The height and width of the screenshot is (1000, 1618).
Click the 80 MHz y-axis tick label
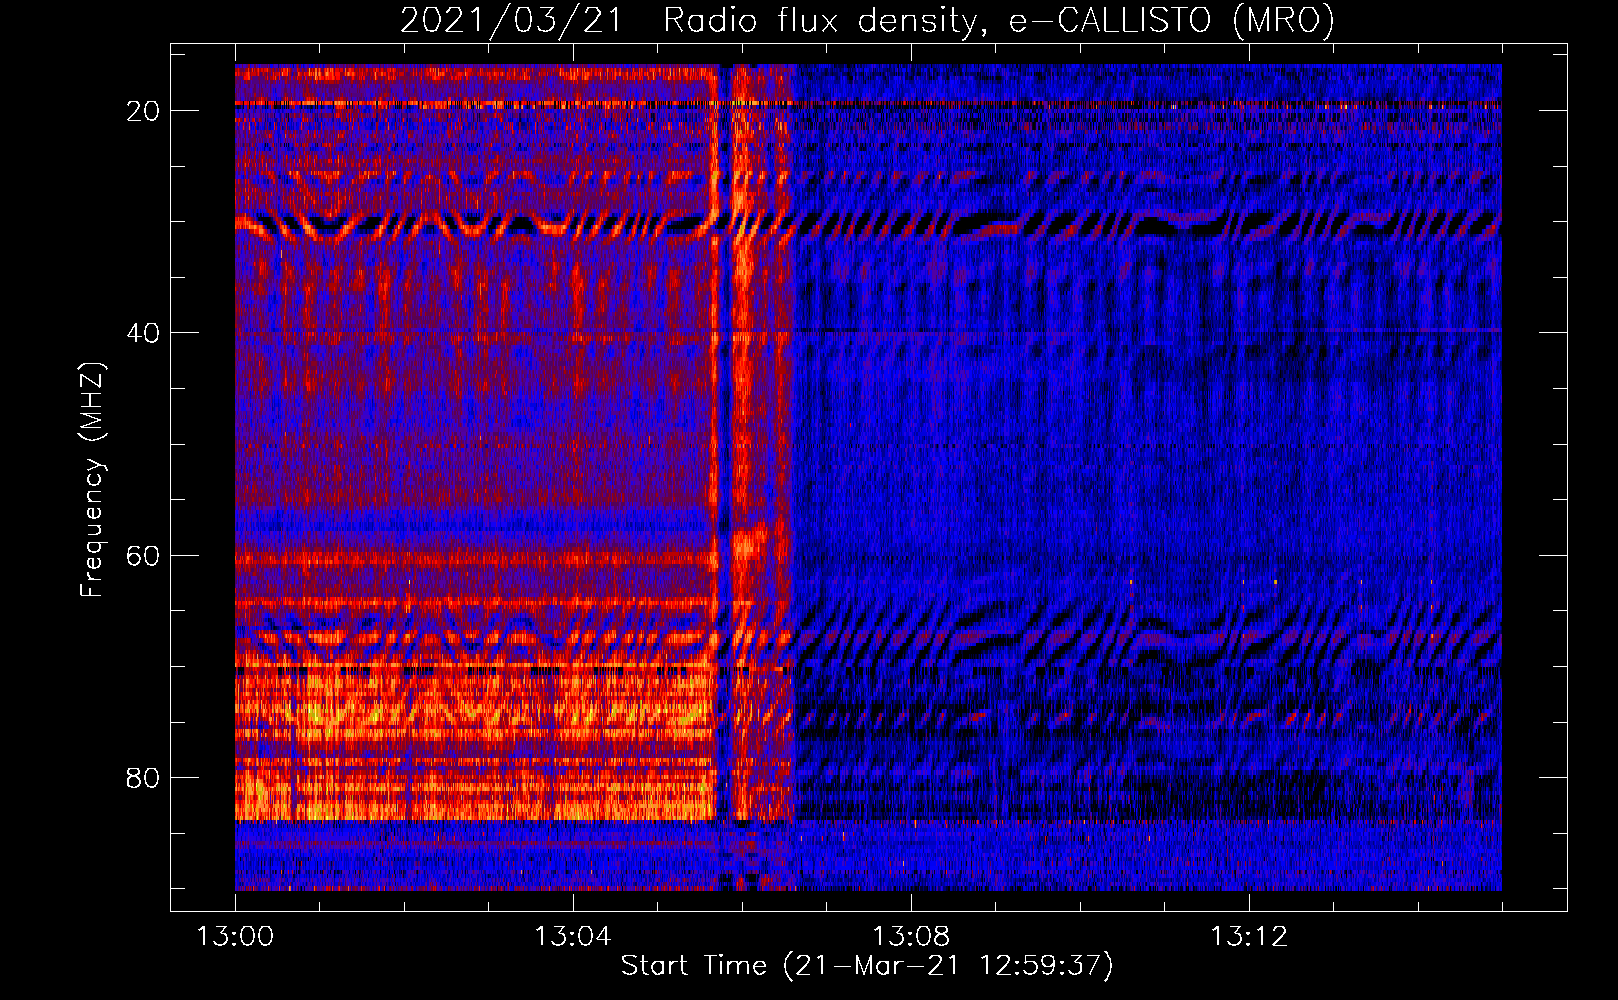pyautogui.click(x=144, y=778)
